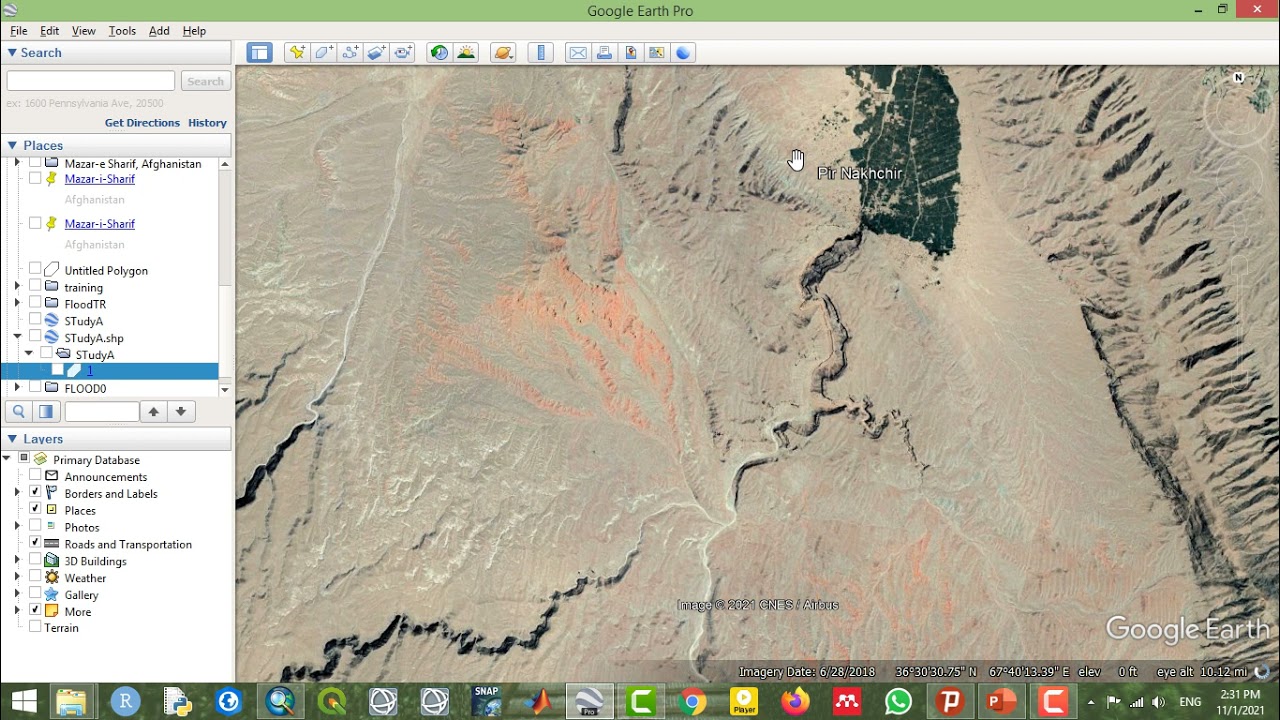Screen dimensions: 1280x720
Task: Open WhatsApp from the taskbar
Action: (x=899, y=702)
